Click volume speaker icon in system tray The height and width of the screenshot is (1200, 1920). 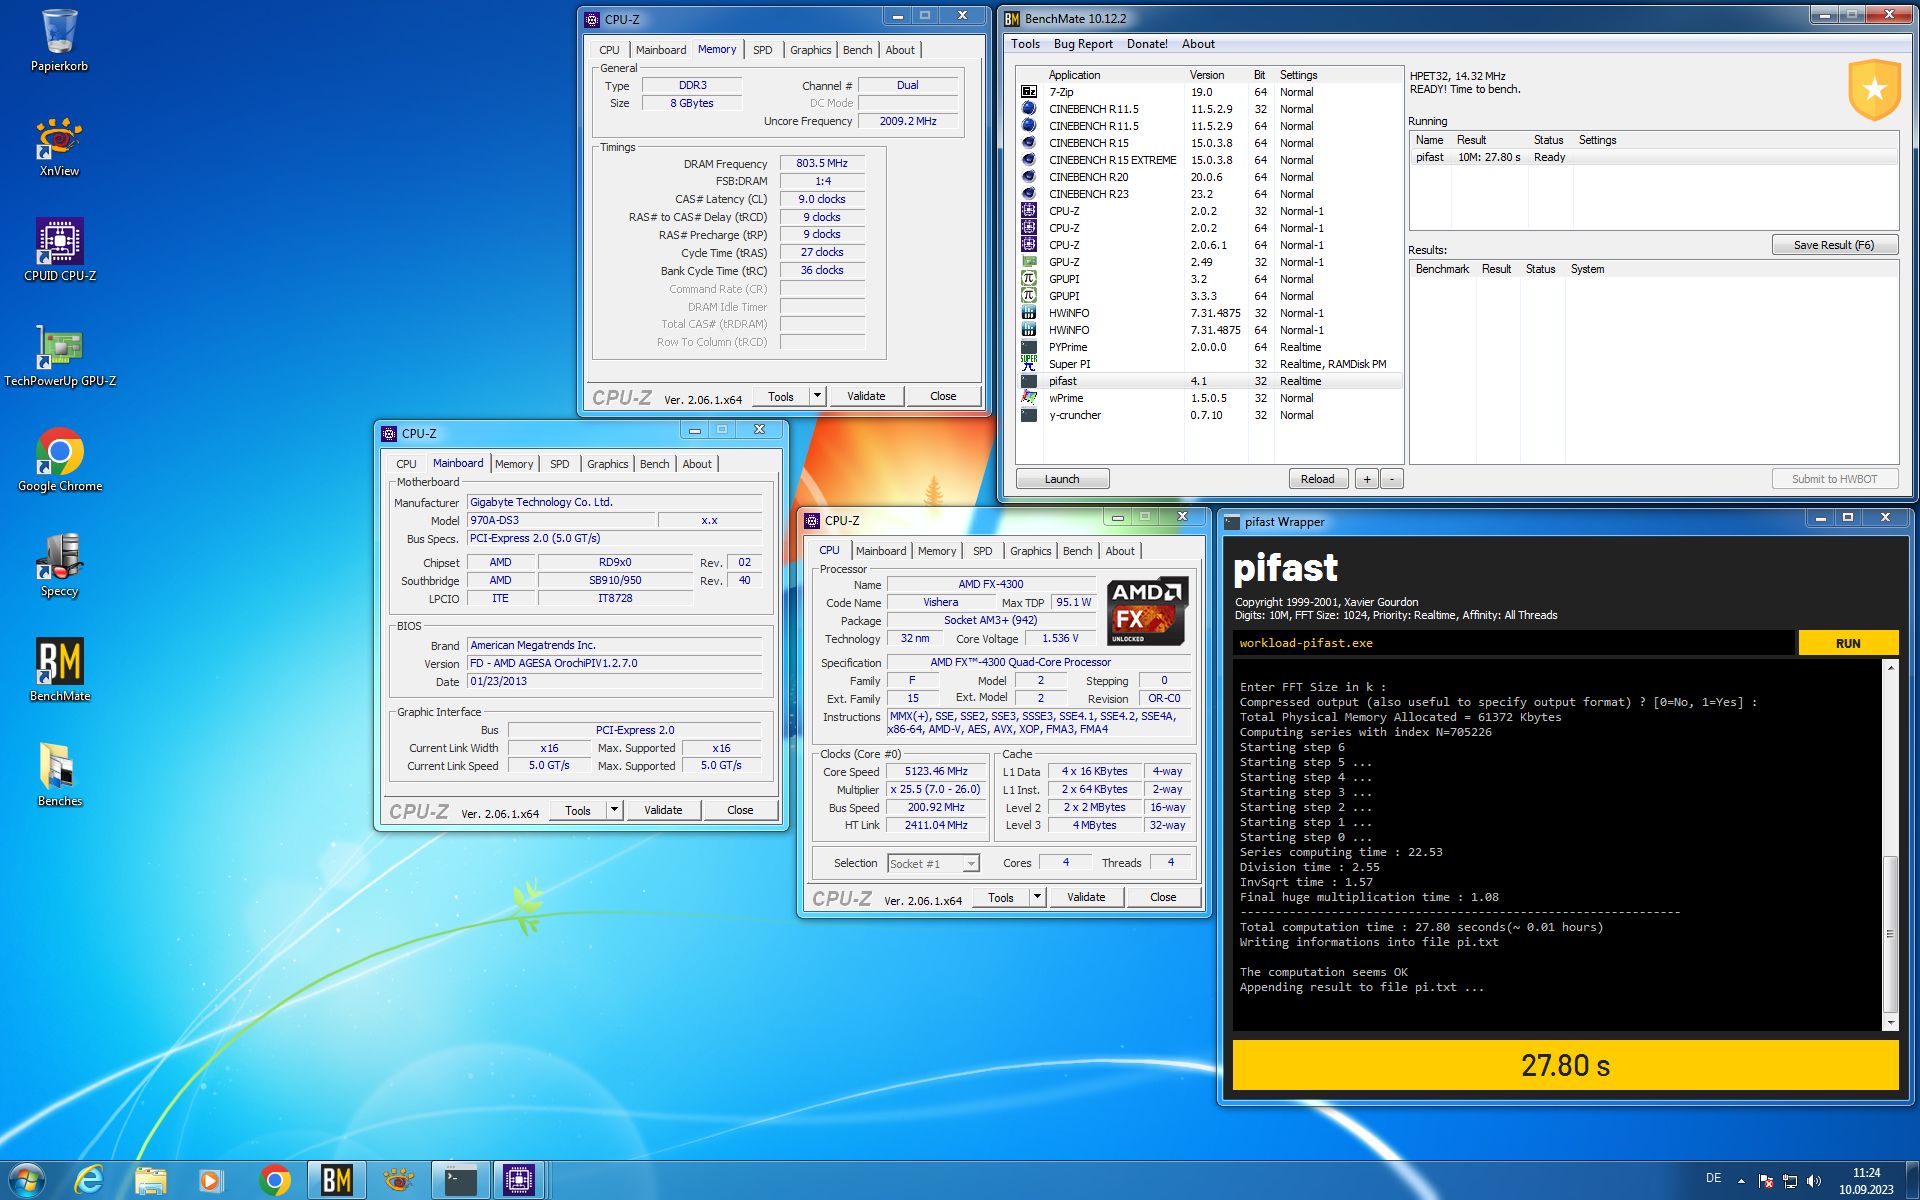1814,1181
